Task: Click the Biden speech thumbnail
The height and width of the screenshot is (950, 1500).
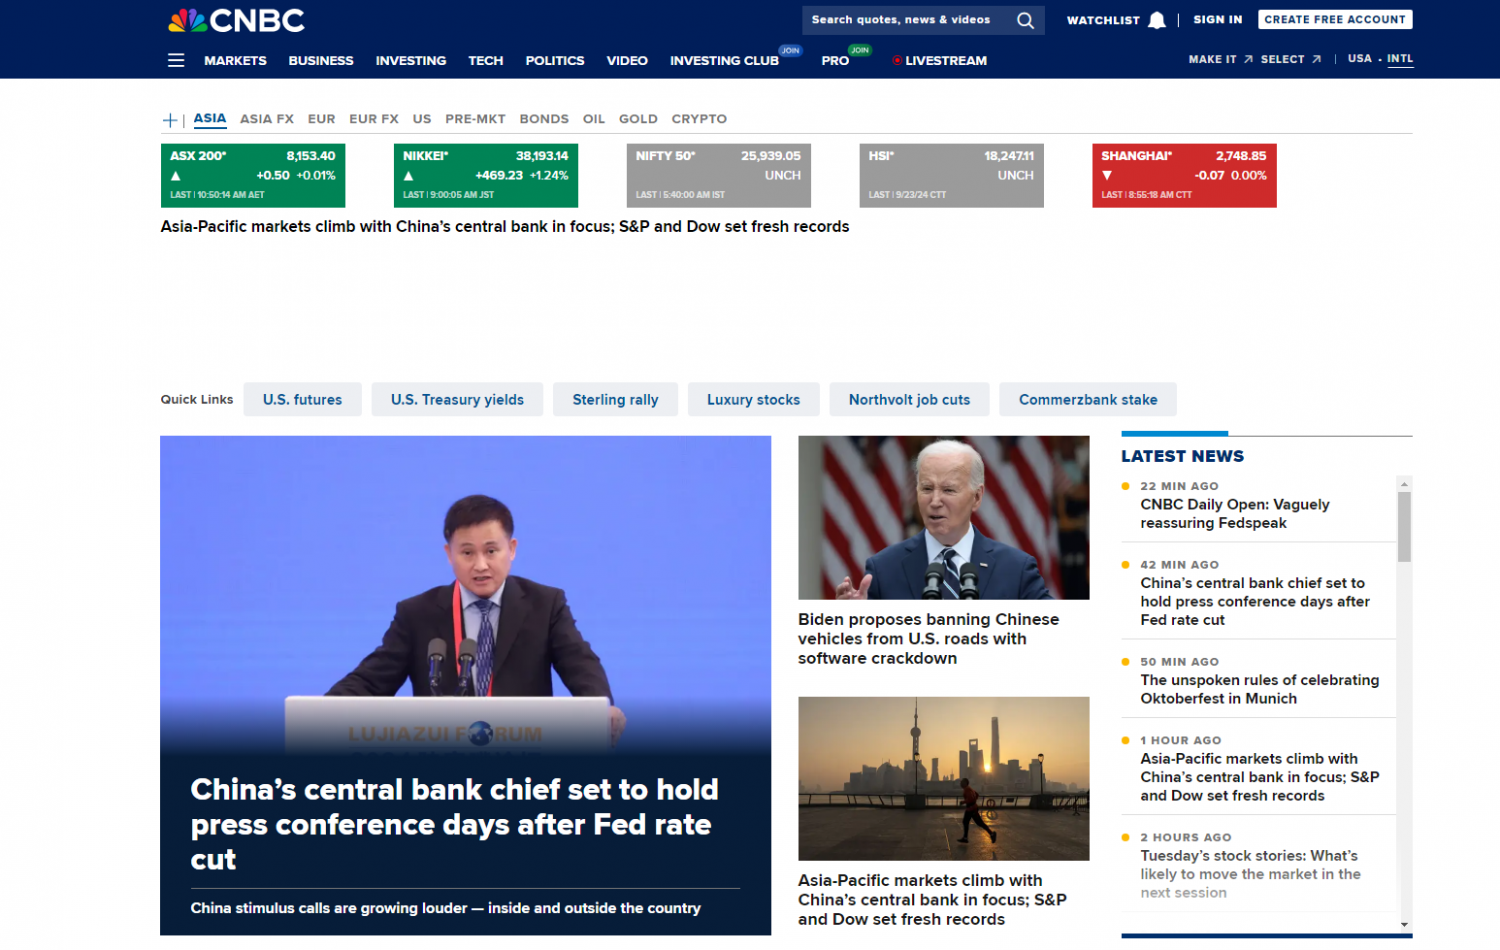Action: tap(944, 518)
